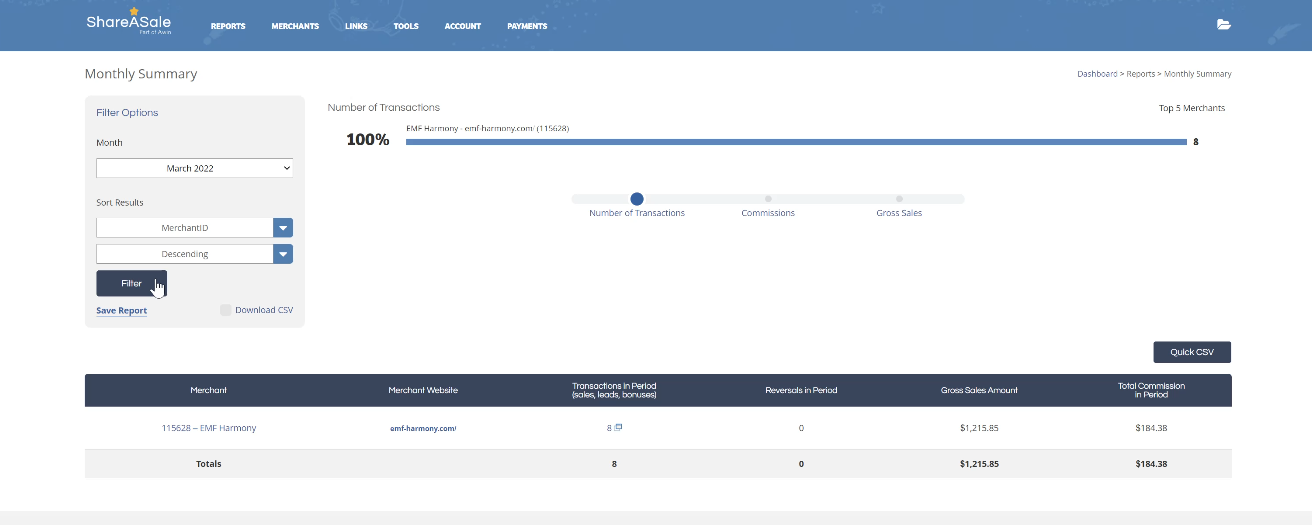
Task: Open transaction details popup icon next to 8
Action: 619,427
